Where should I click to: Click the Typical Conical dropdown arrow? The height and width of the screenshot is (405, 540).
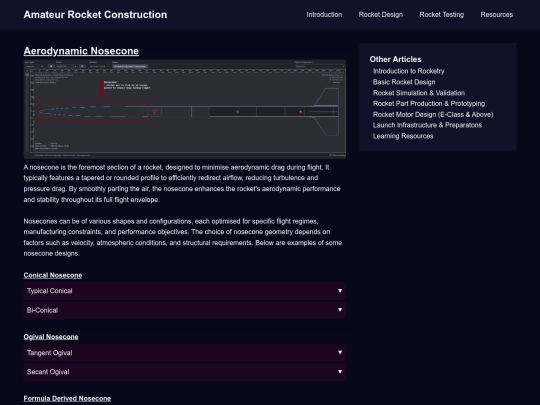(340, 291)
